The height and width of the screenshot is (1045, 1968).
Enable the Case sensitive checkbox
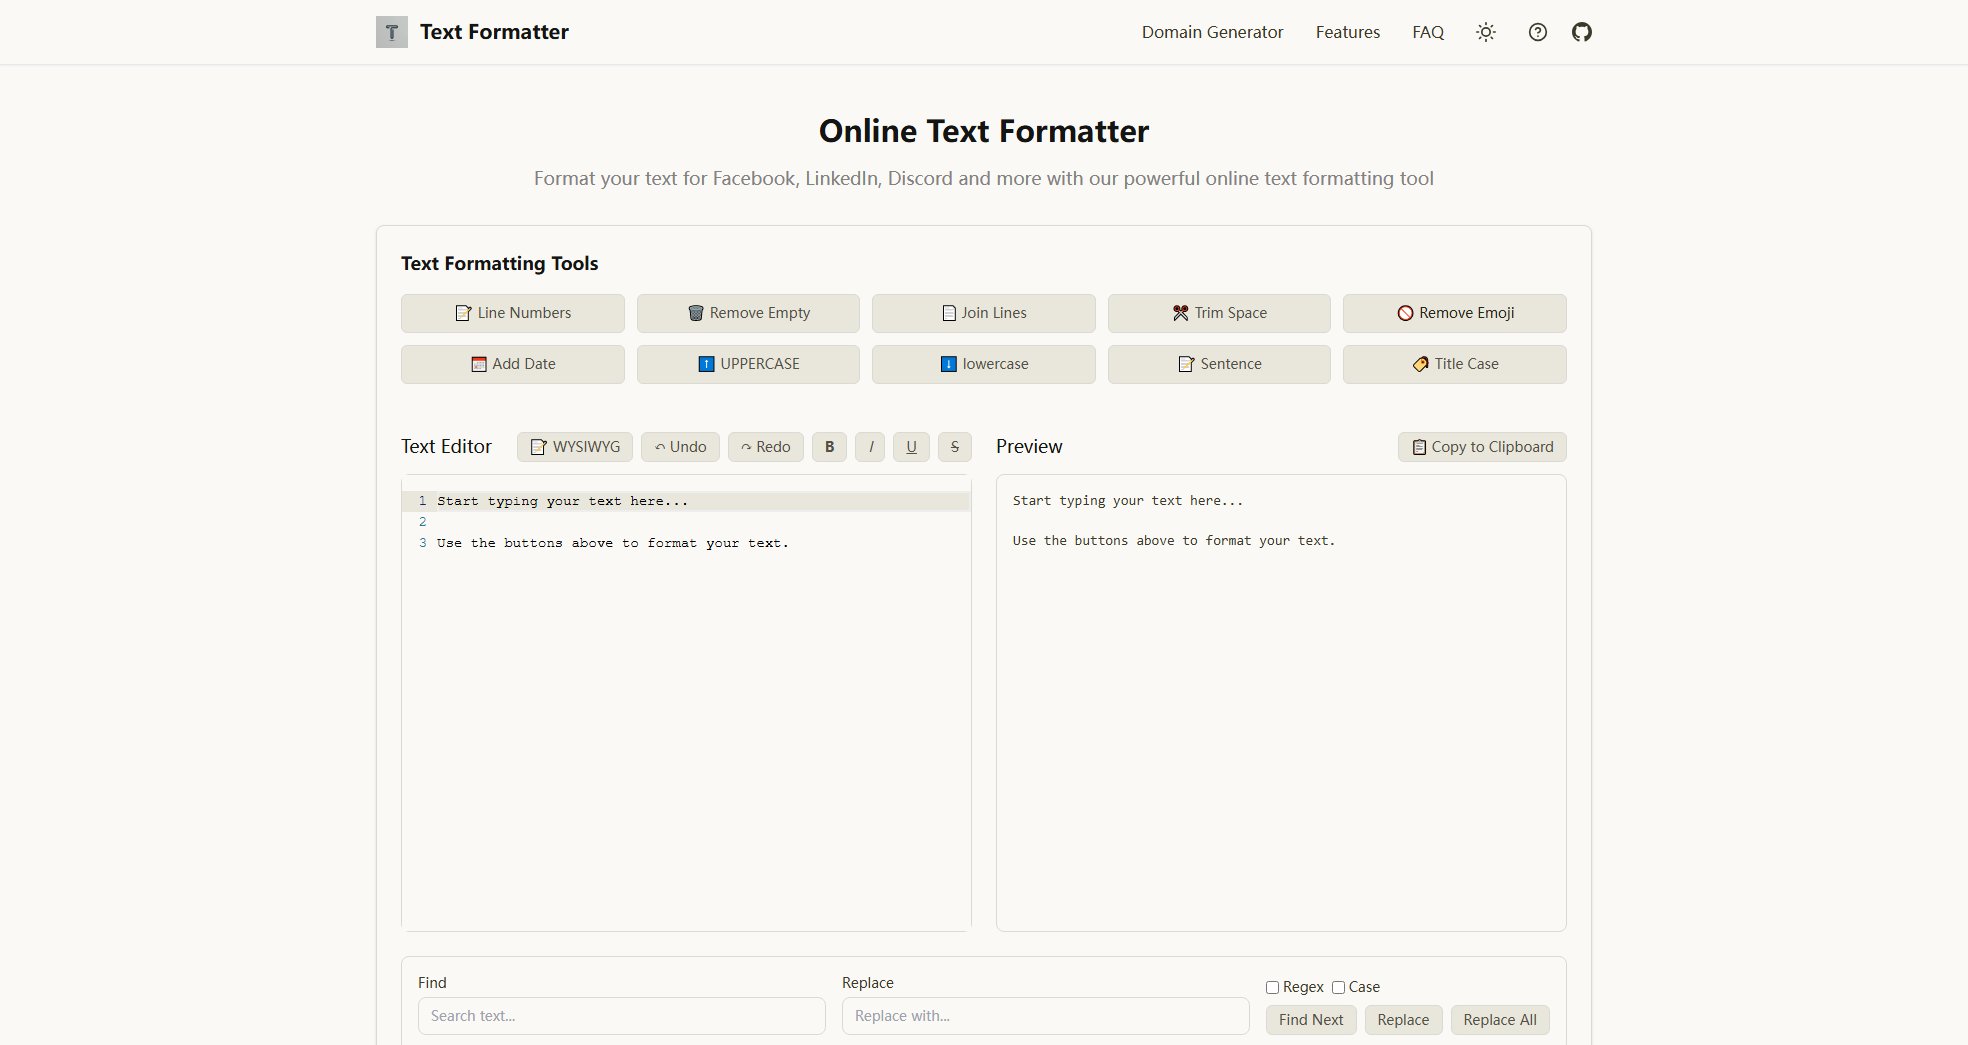(x=1338, y=987)
